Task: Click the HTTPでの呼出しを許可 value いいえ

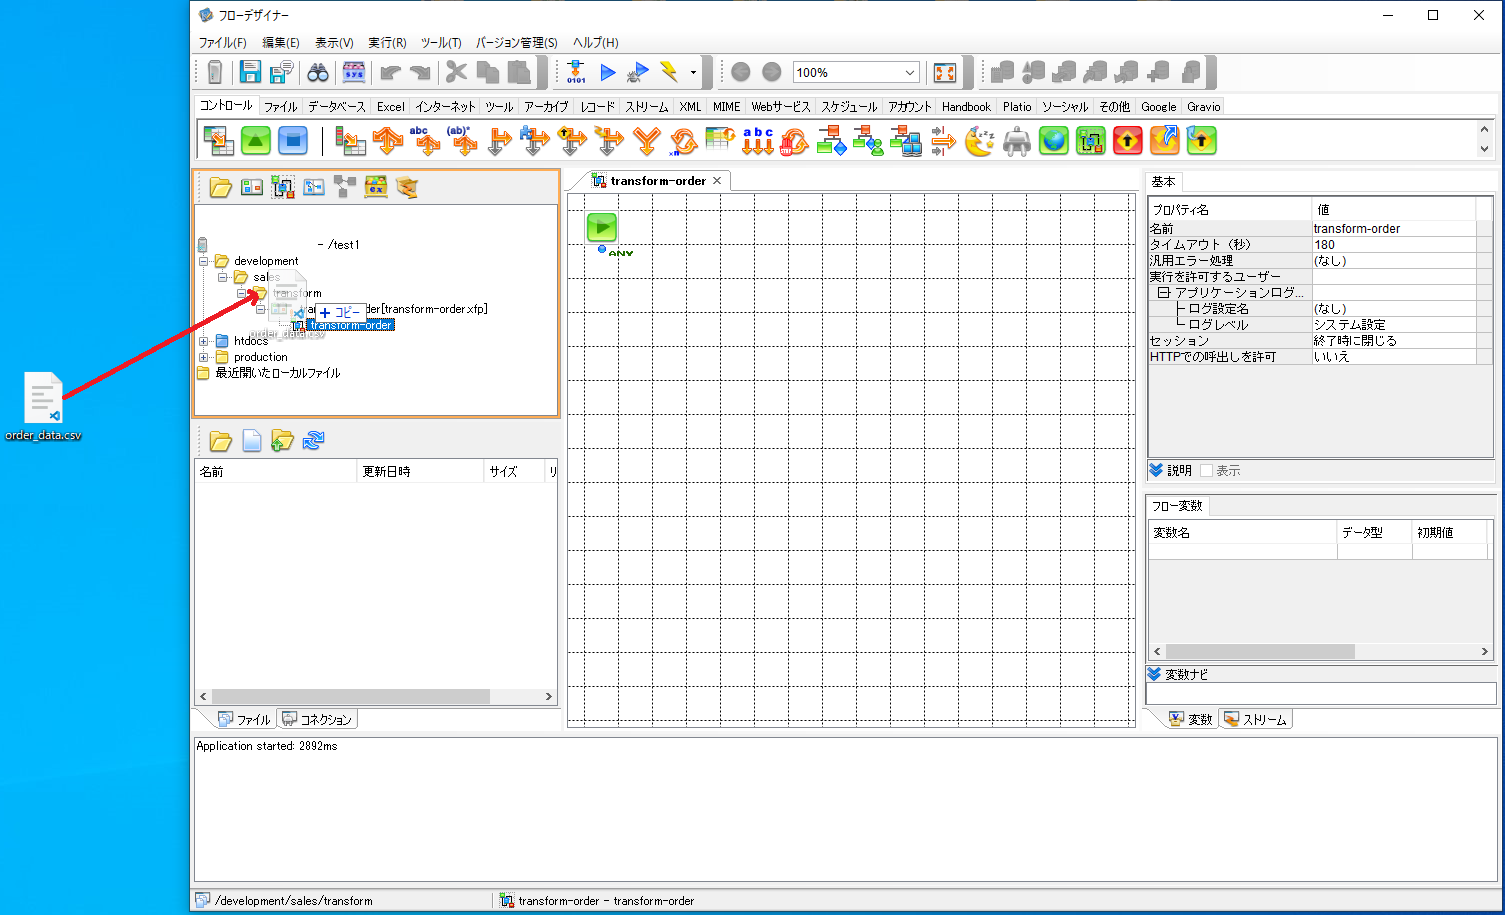Action: (x=1394, y=357)
